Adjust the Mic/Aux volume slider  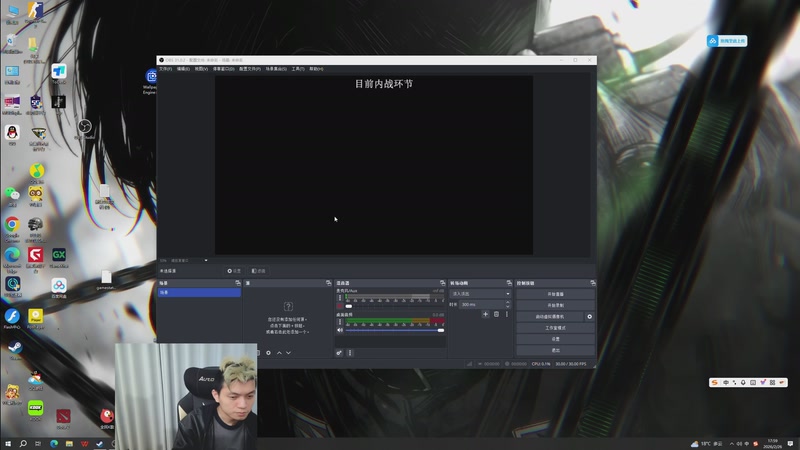coord(395,306)
